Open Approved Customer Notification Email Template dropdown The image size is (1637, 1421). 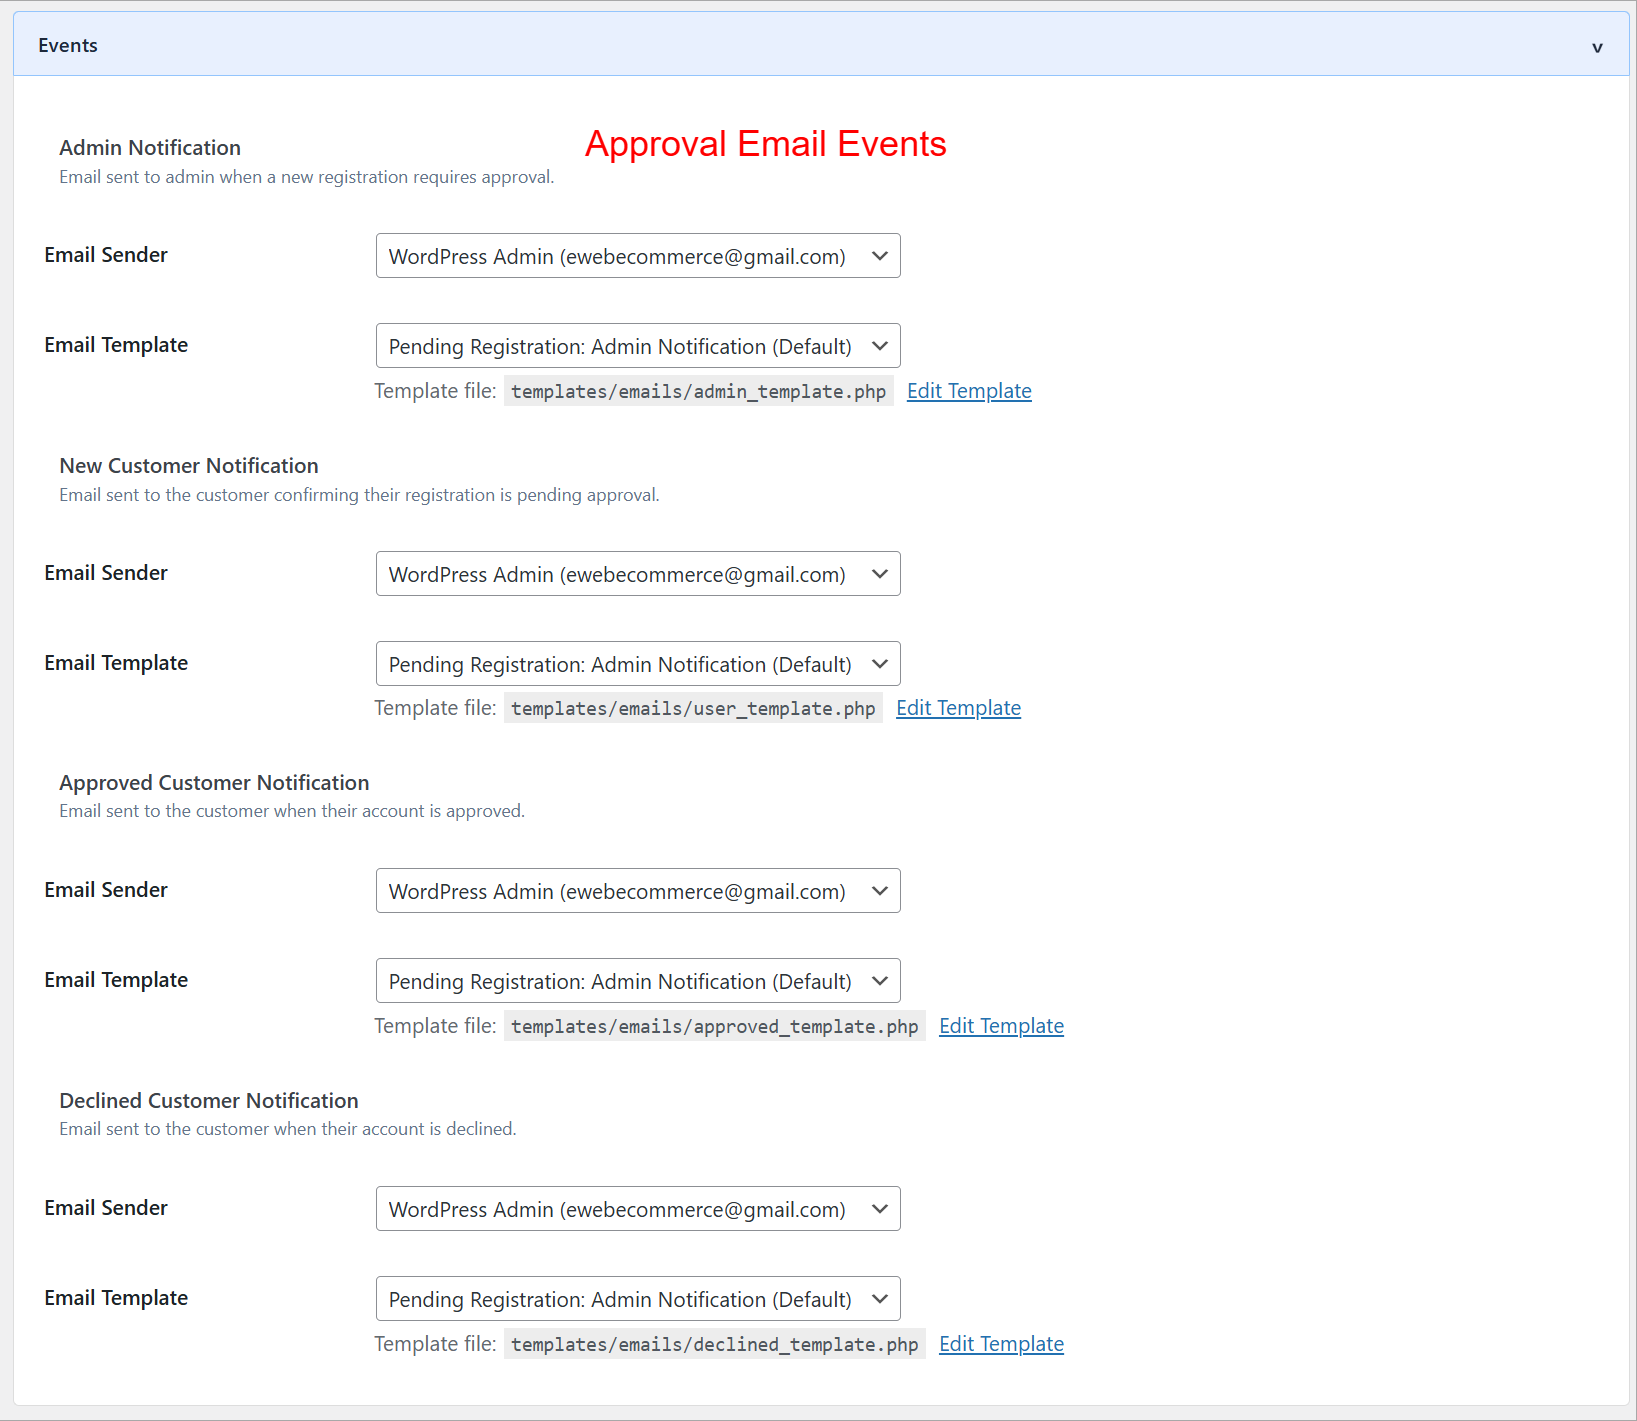click(x=638, y=981)
